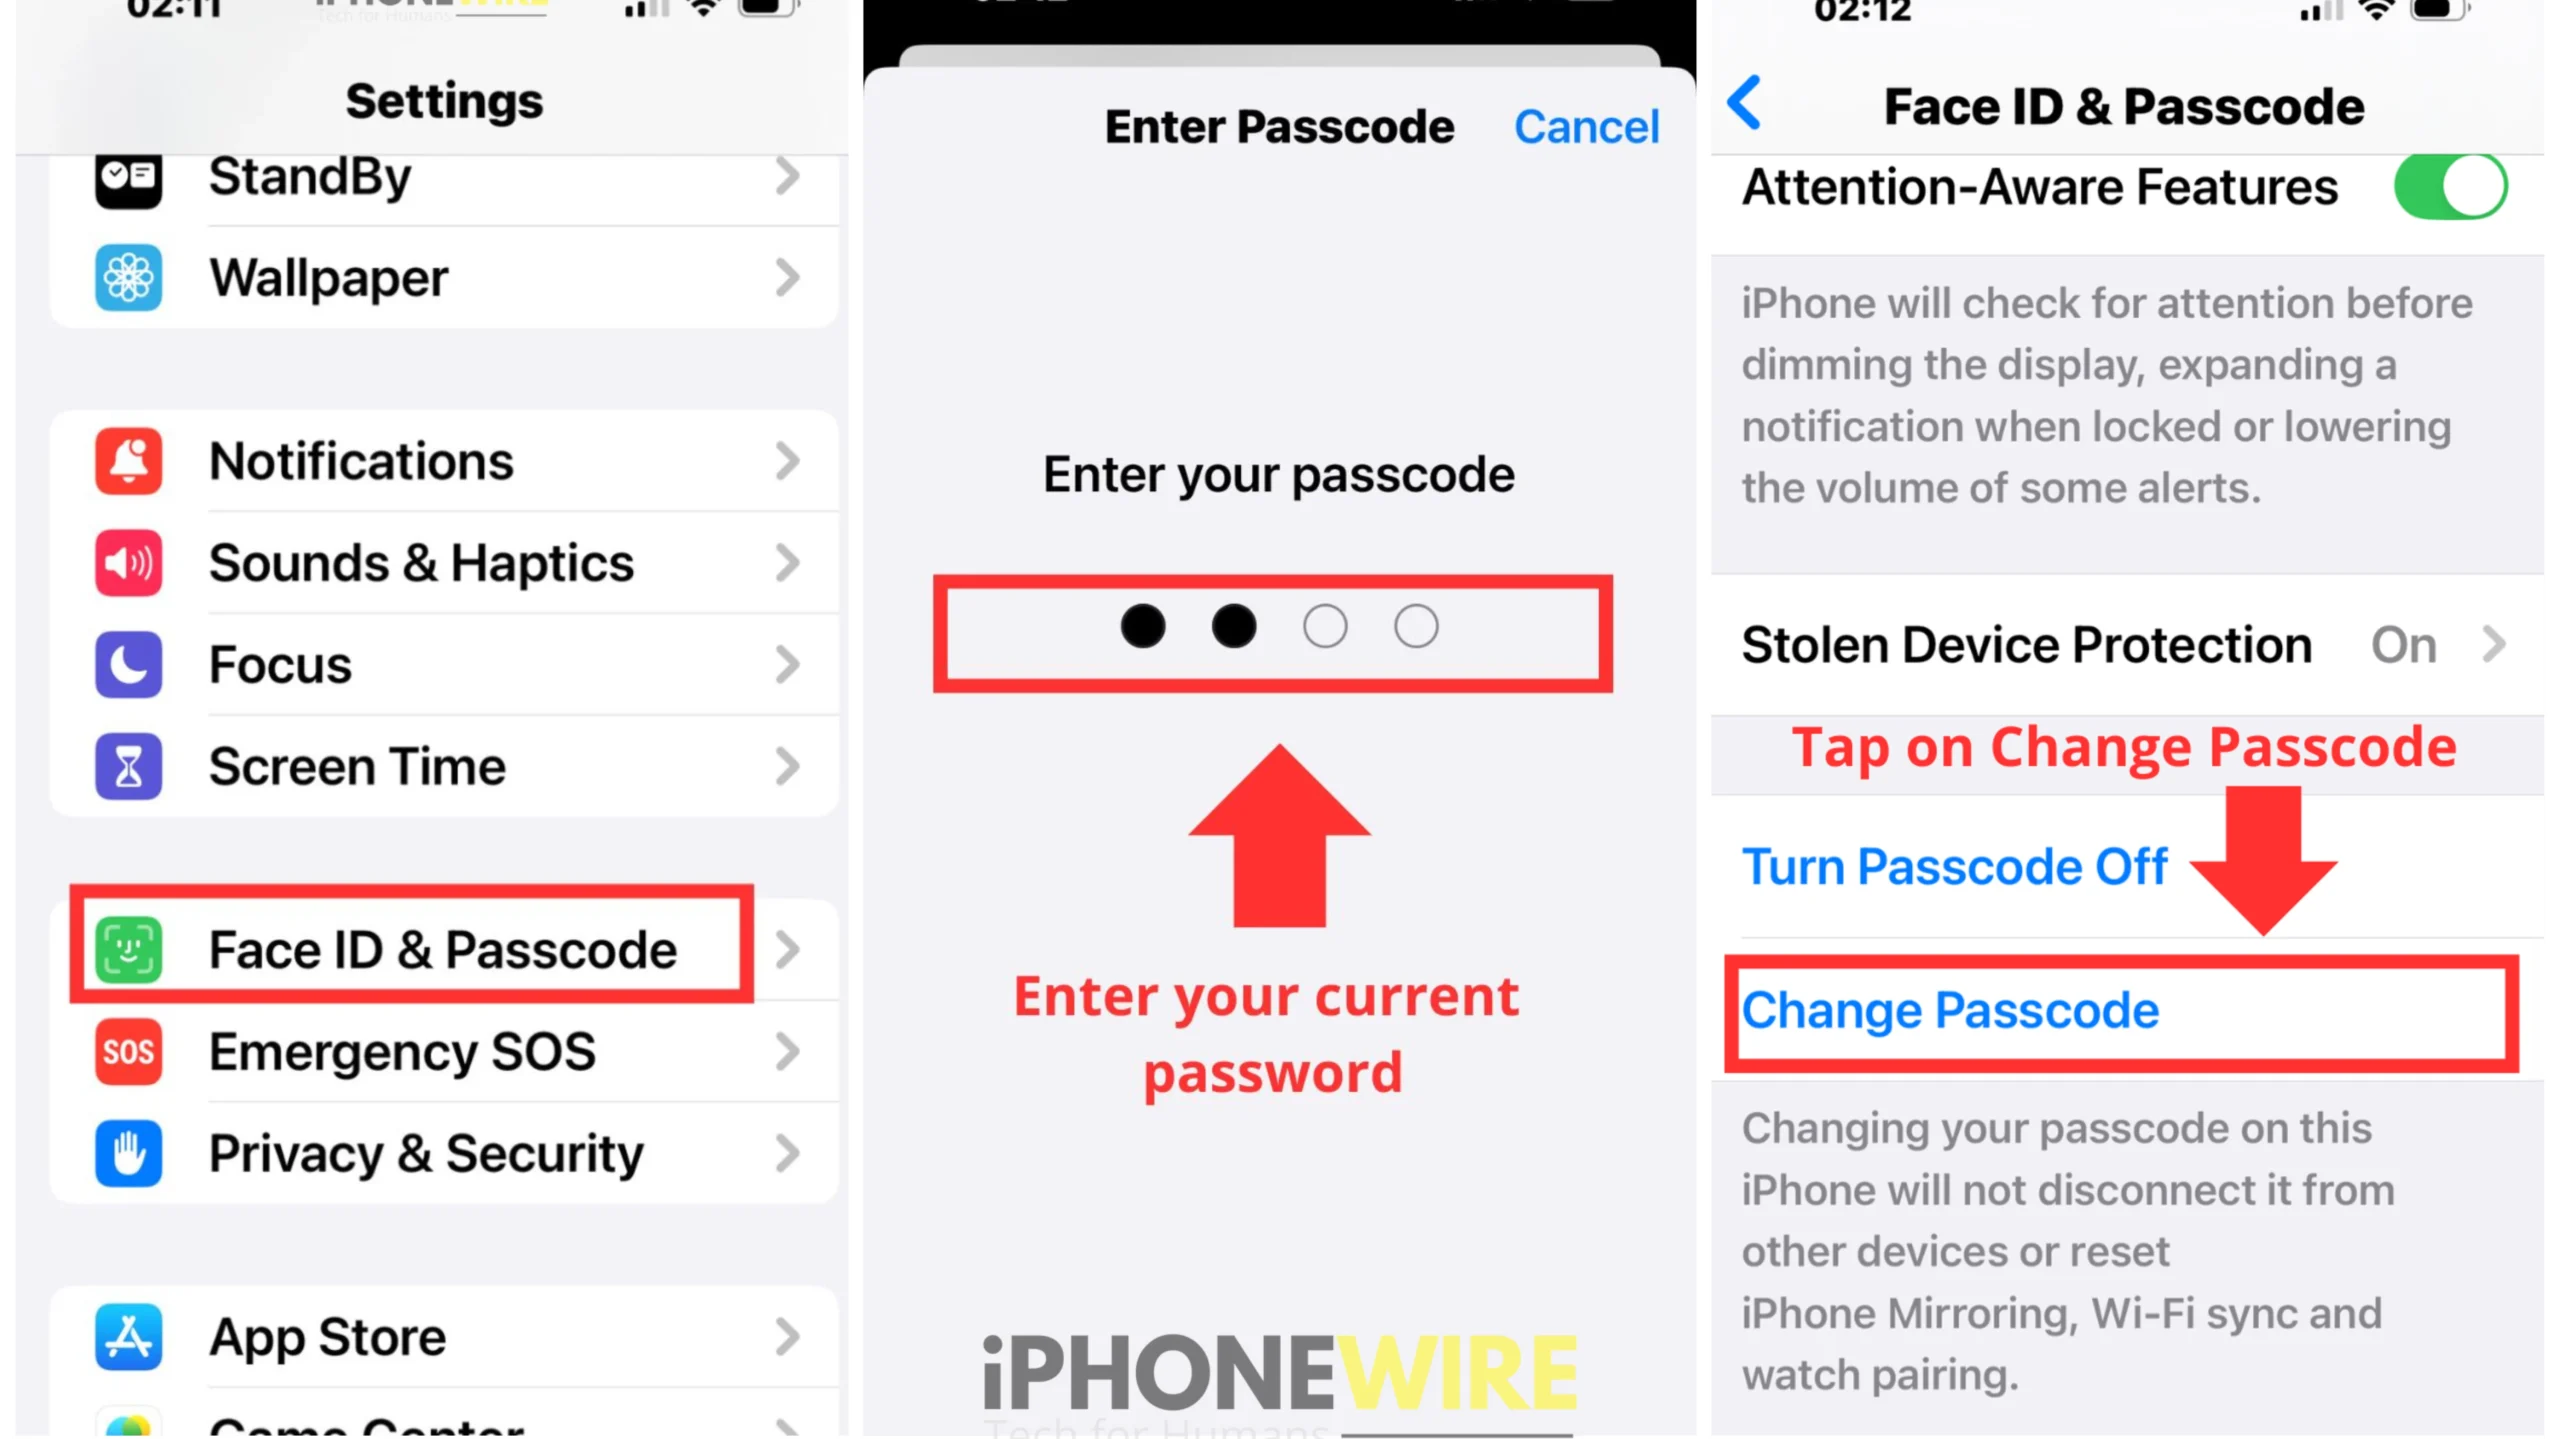
Task: Tap passcode input field
Action: coord(1278,626)
